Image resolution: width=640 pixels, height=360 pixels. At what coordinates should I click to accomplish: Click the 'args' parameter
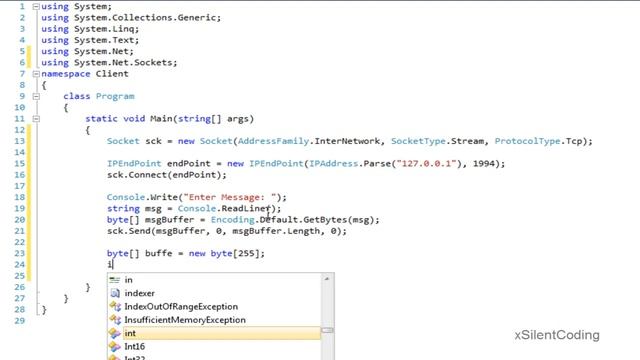point(238,119)
